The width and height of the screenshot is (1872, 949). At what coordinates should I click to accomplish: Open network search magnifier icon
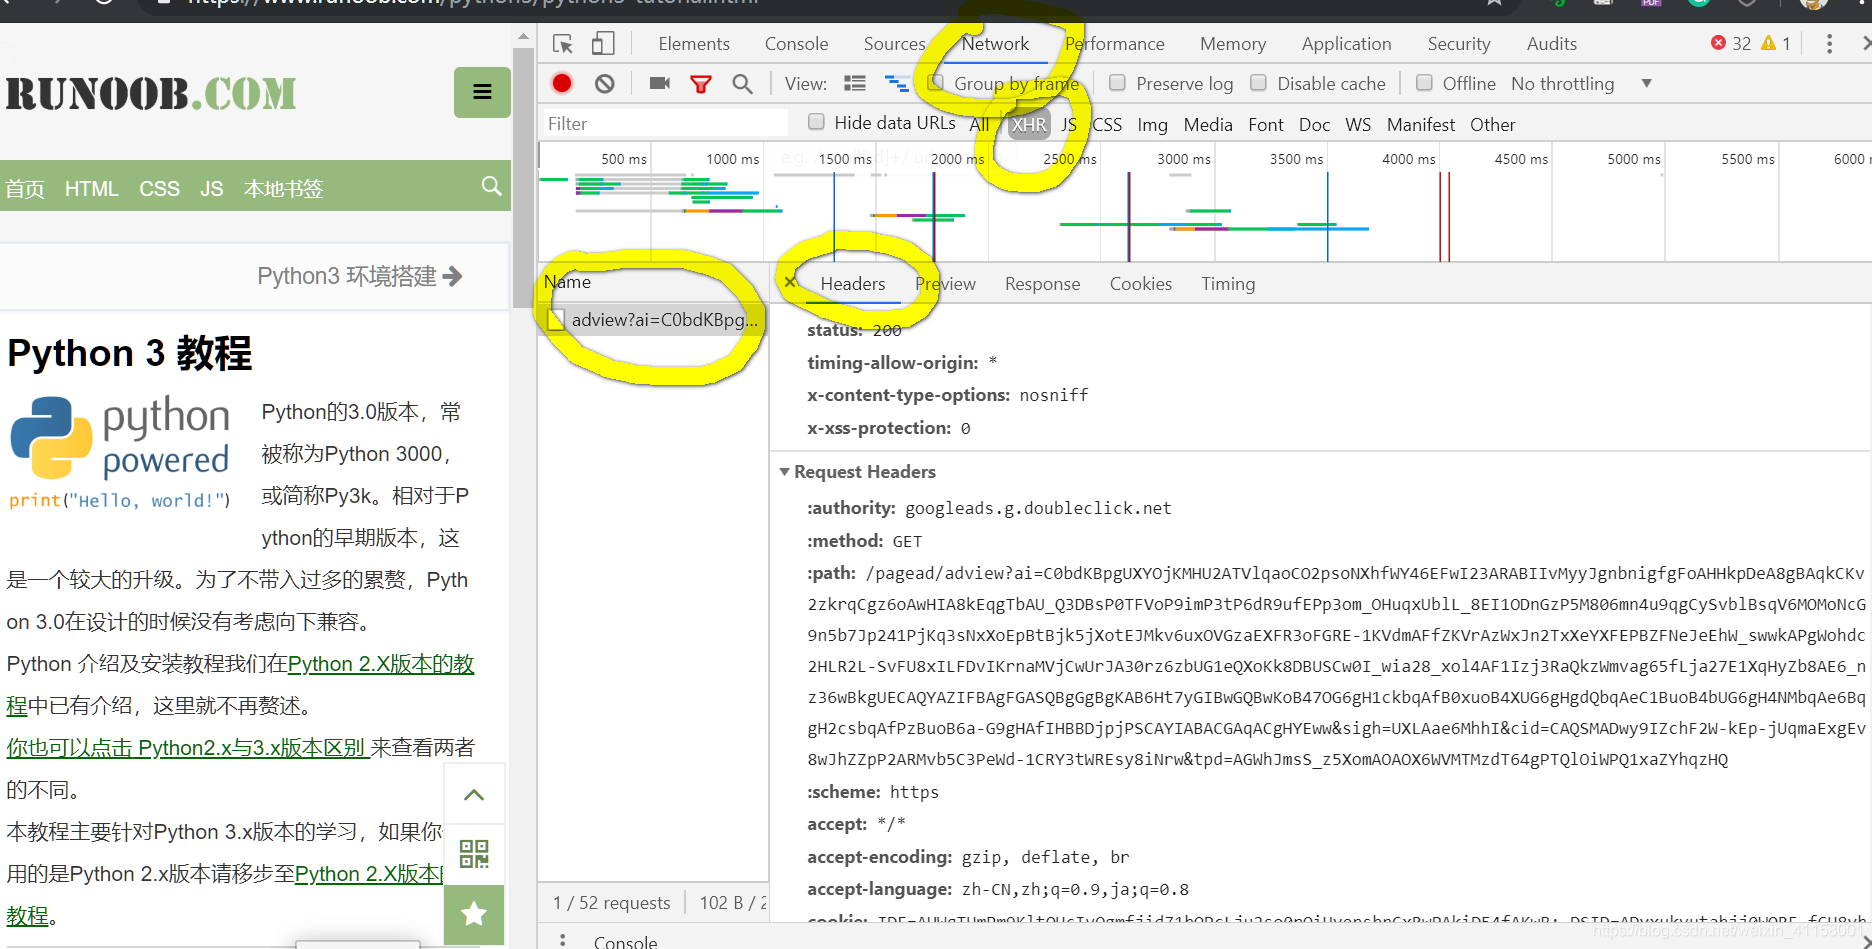(742, 84)
